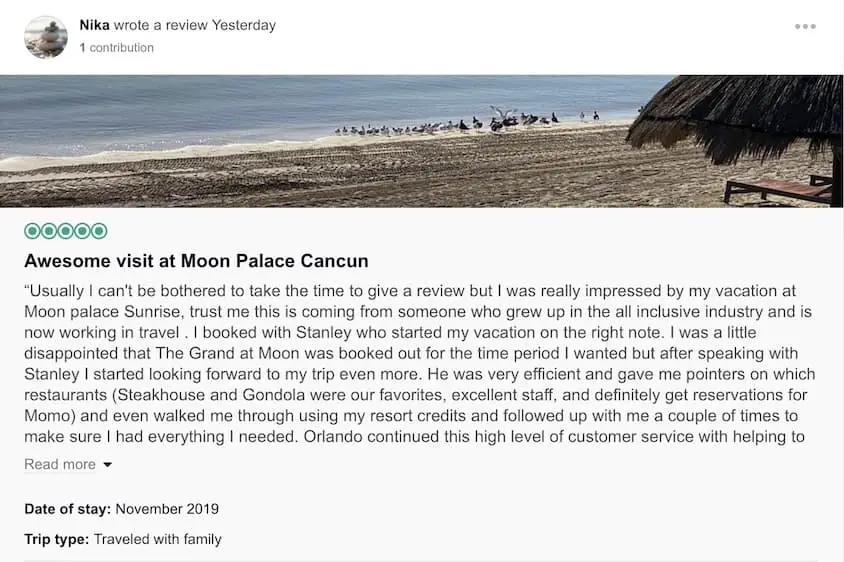View Nika's 1 contribution link

tap(117, 48)
